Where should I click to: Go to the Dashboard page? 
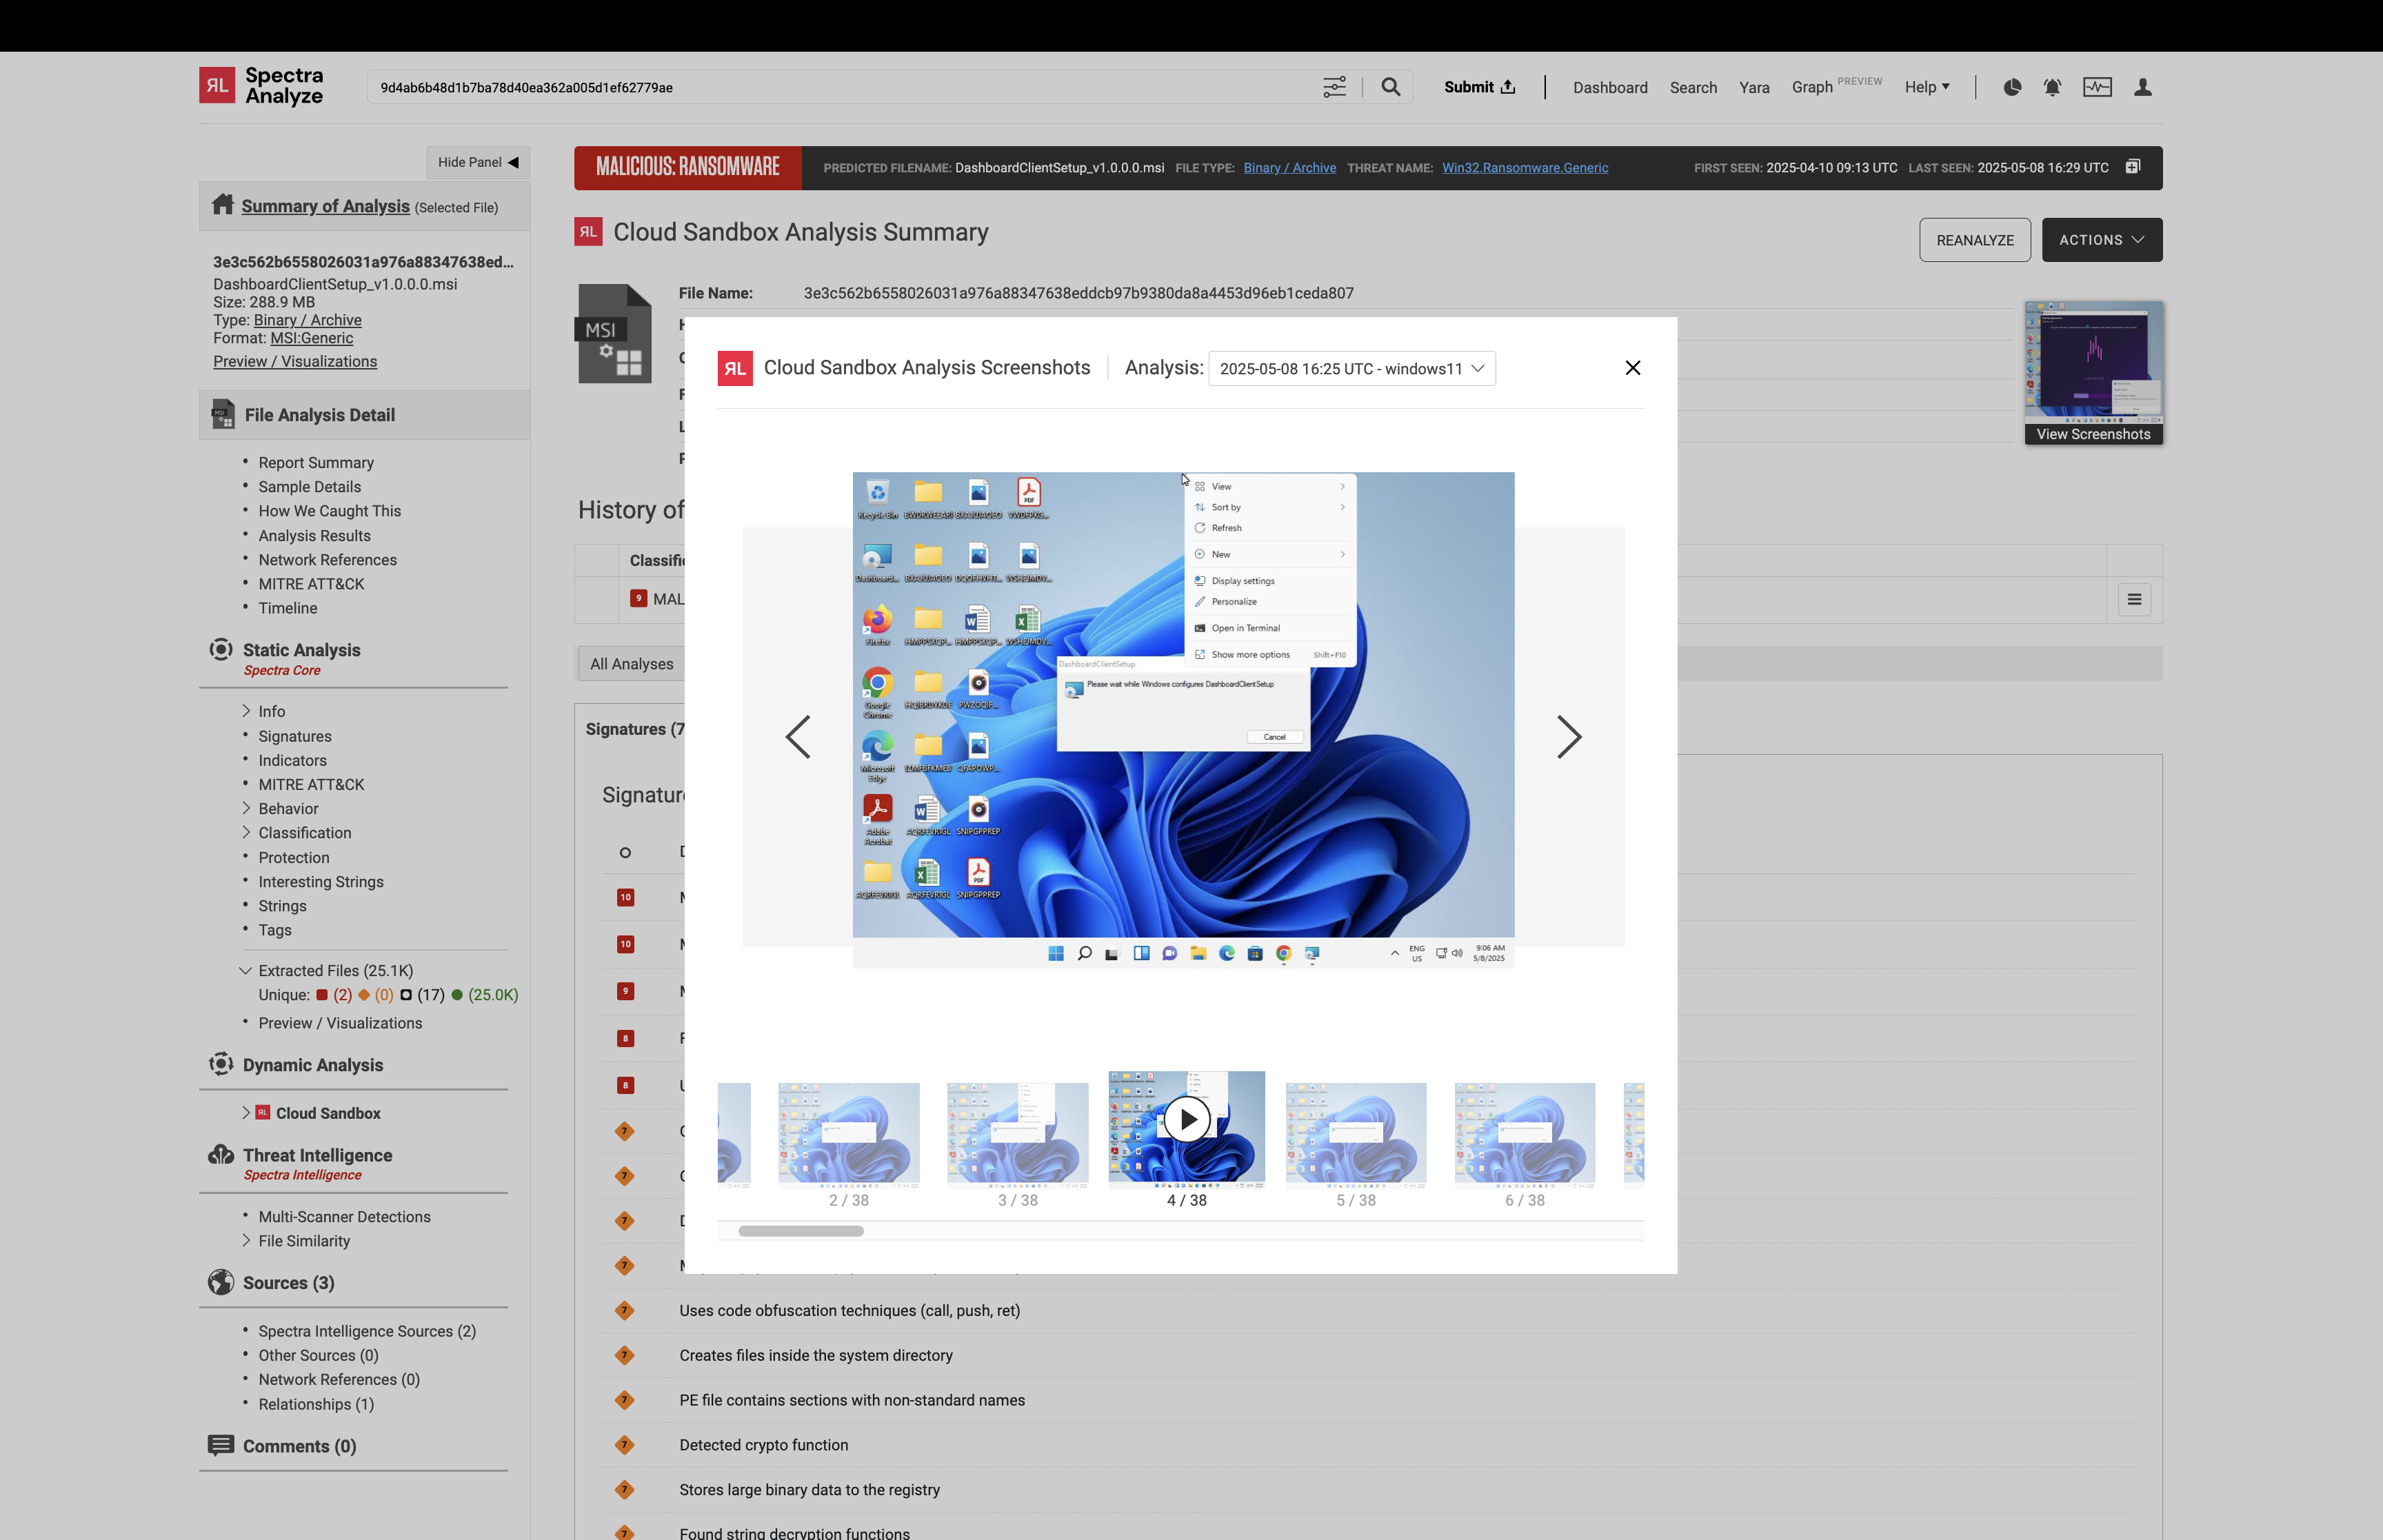pos(1609,88)
